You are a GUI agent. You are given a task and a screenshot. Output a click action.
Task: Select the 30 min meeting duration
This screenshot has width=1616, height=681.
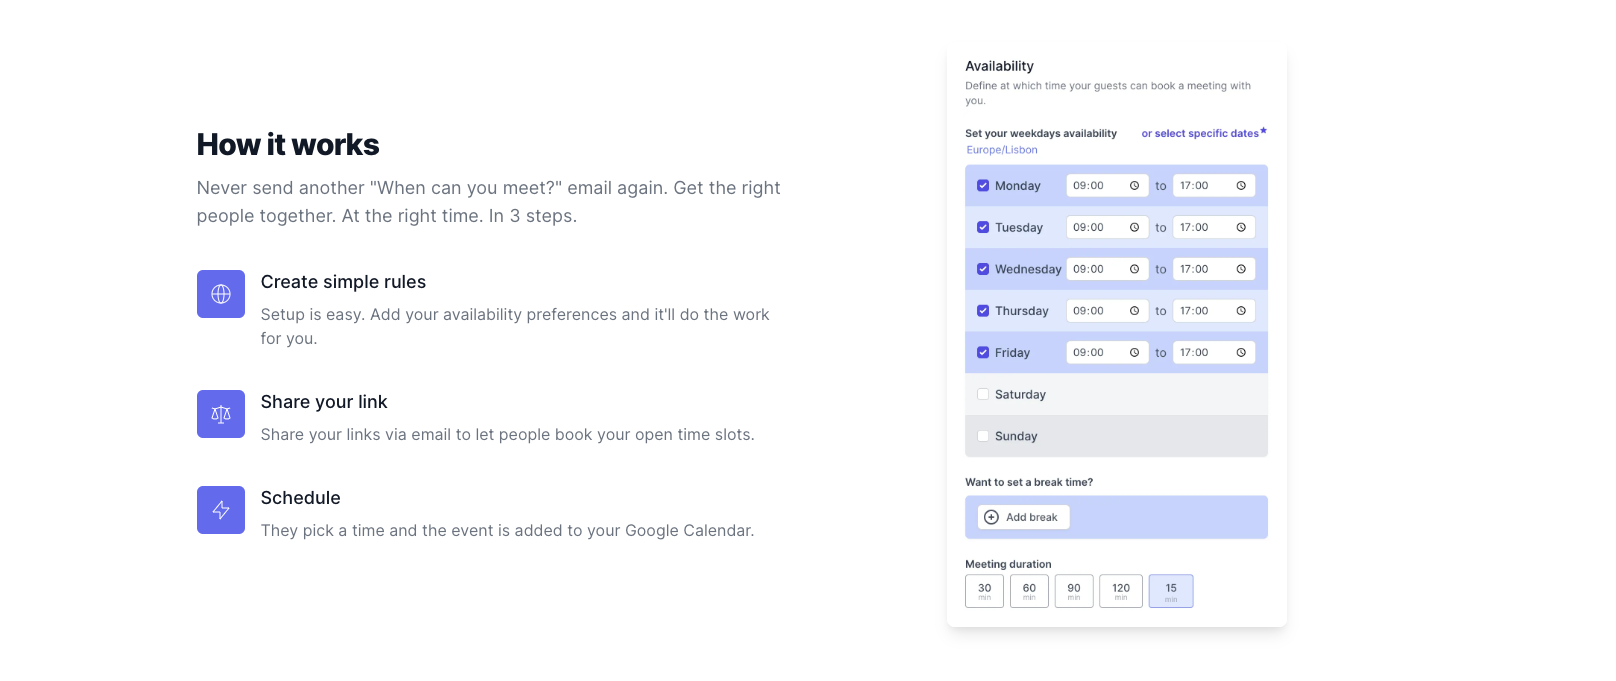[x=984, y=591]
